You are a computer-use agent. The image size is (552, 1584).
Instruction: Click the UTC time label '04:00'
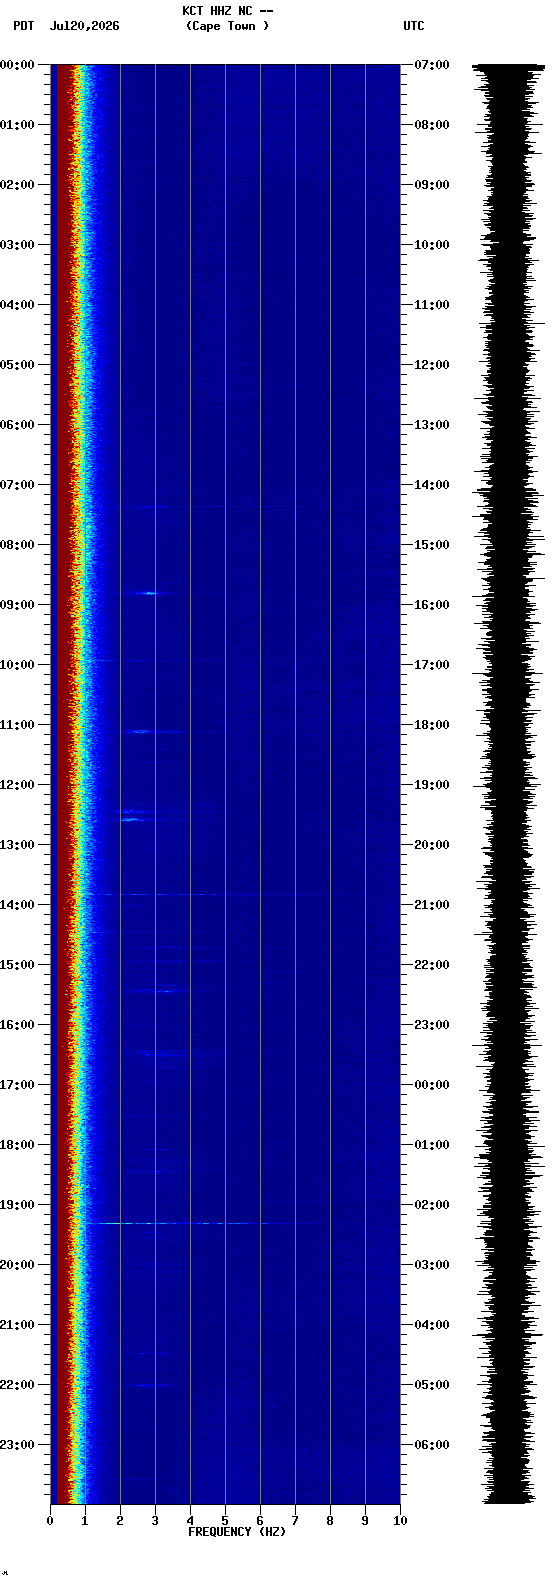click(x=431, y=1325)
